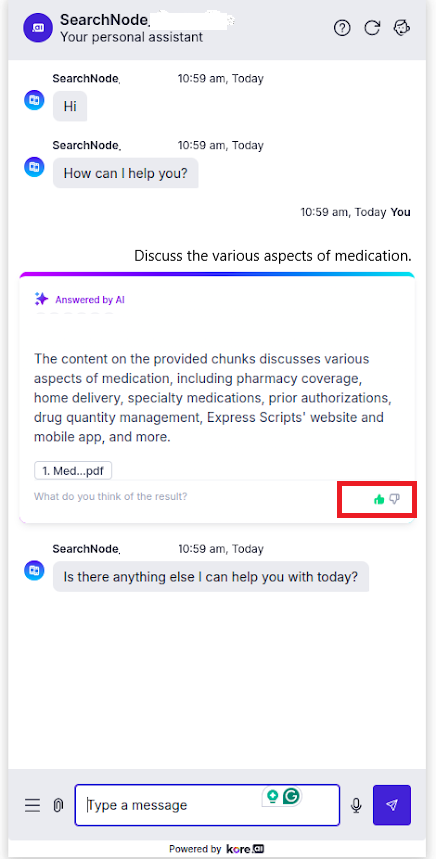Screen dimensions: 436x859
Task: Click the help question mark icon
Action: click(342, 28)
